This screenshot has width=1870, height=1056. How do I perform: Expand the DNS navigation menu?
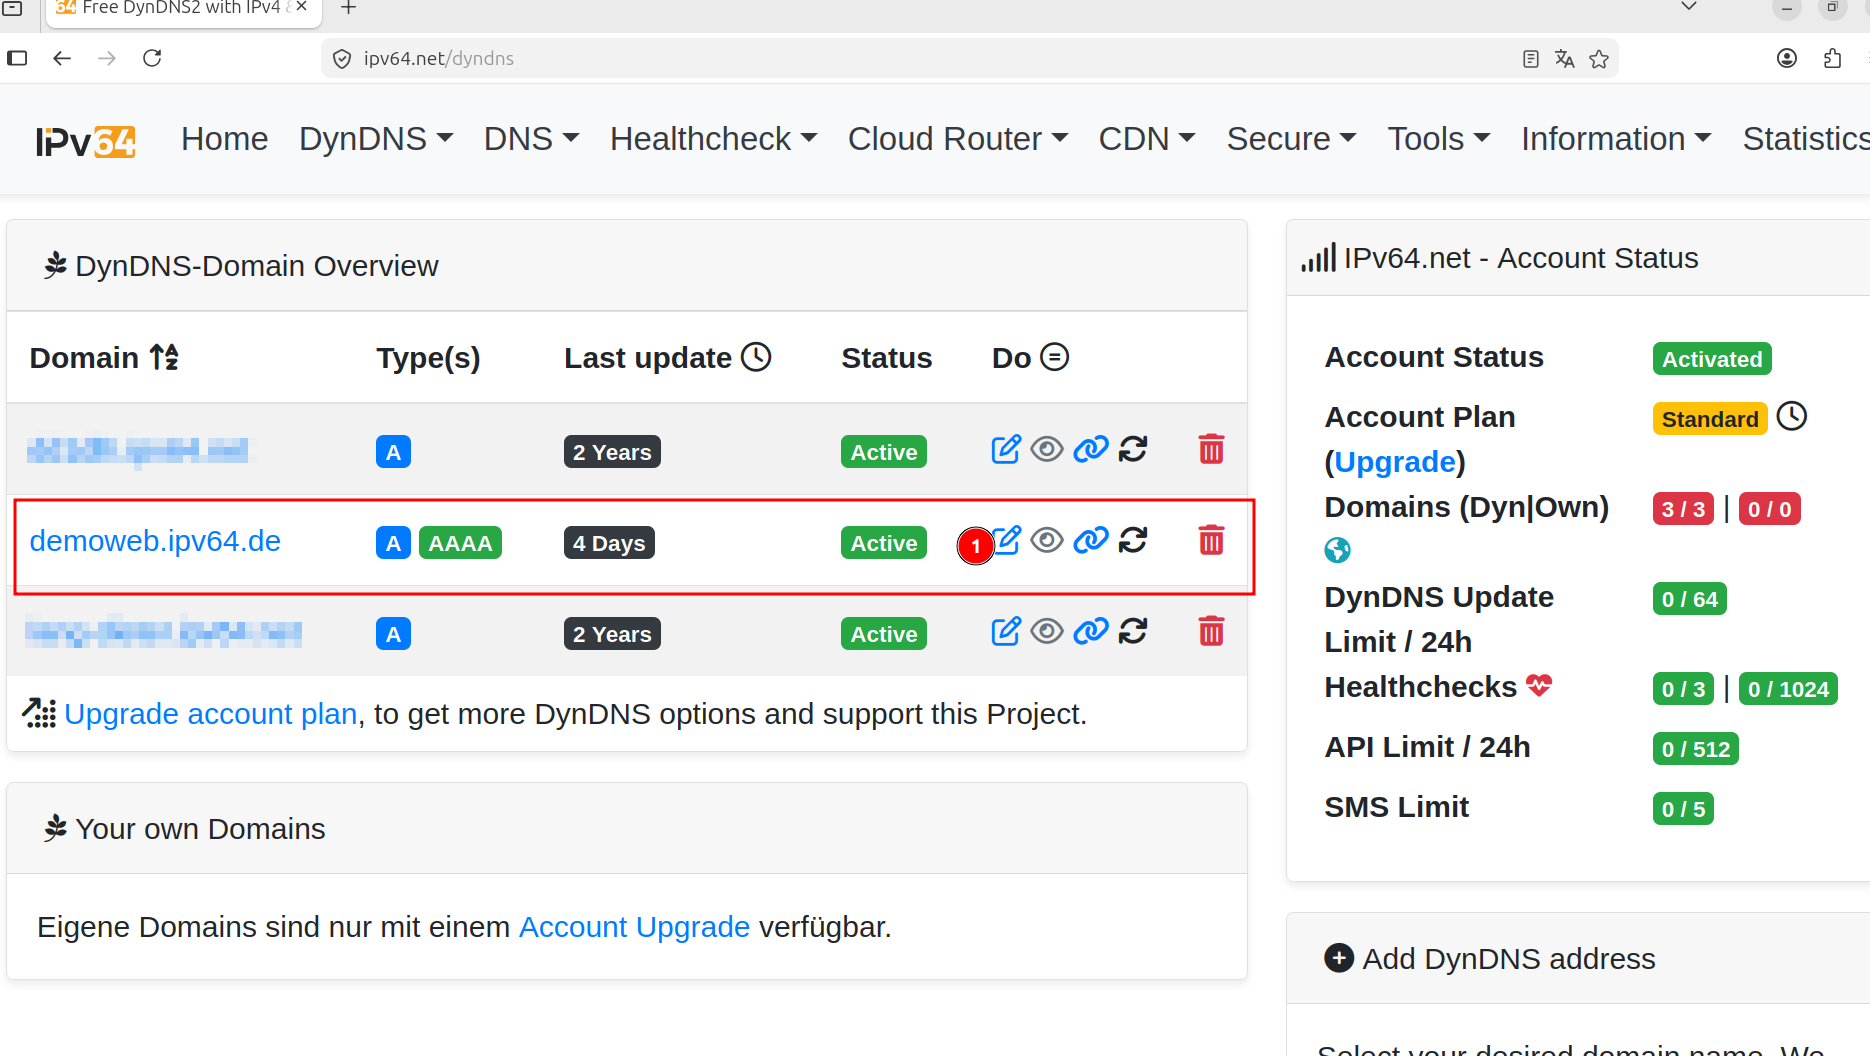click(531, 139)
